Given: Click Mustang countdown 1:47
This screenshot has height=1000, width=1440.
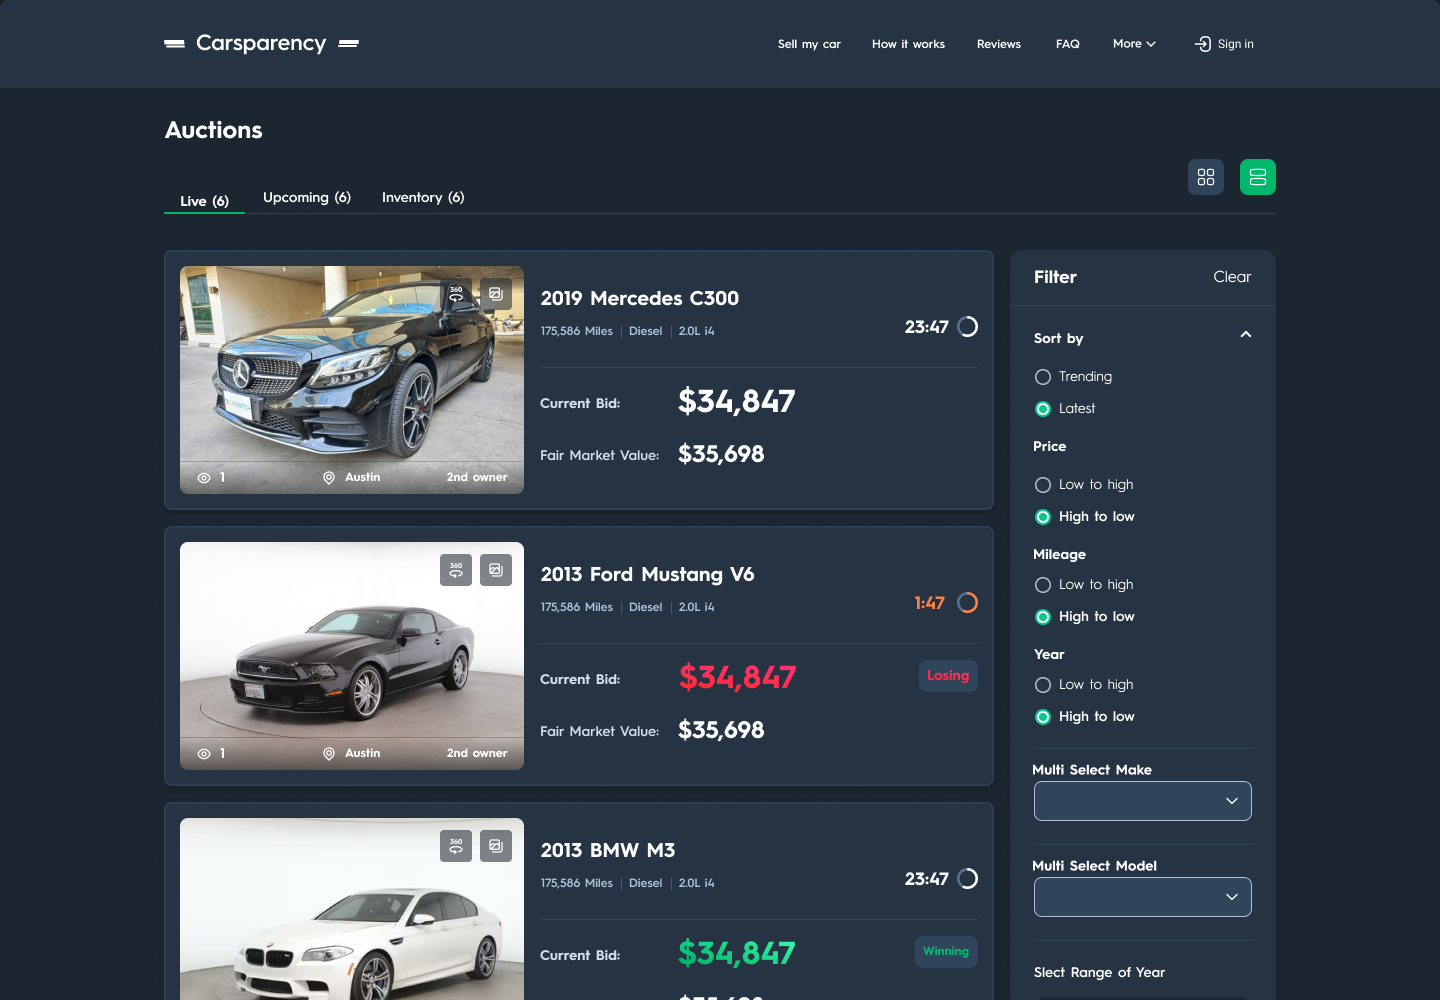Looking at the screenshot, I should pyautogui.click(x=929, y=603).
